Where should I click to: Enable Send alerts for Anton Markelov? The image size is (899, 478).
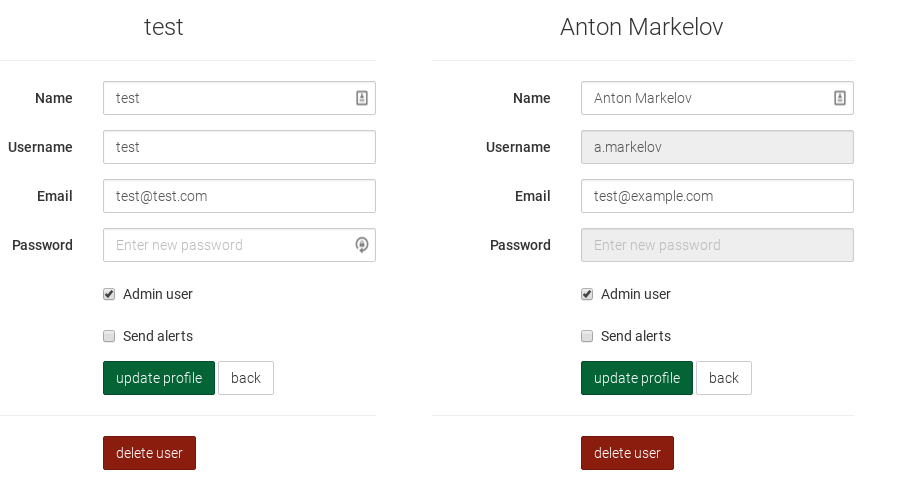click(x=587, y=336)
